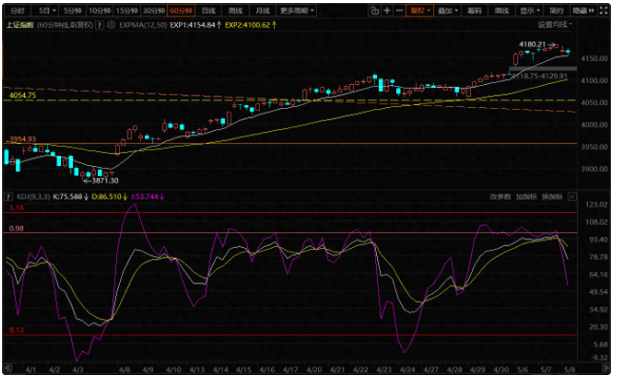Click the KDJ(9,3,3) indicator label
Viewport: 619px width, 379px height.
(x=33, y=197)
